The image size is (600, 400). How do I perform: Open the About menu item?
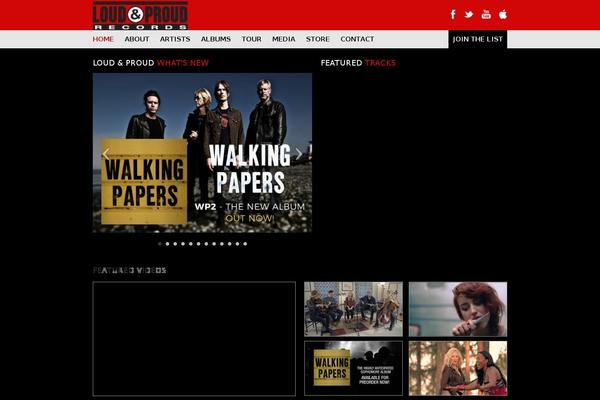137,39
